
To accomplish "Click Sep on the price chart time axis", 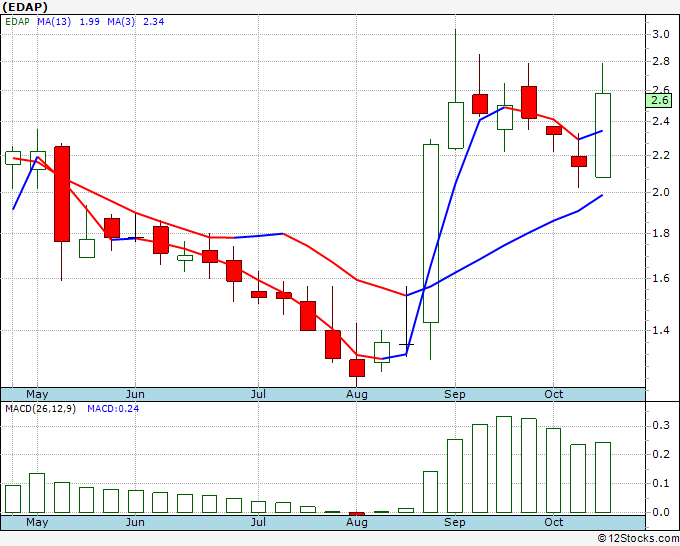I will (x=454, y=394).
